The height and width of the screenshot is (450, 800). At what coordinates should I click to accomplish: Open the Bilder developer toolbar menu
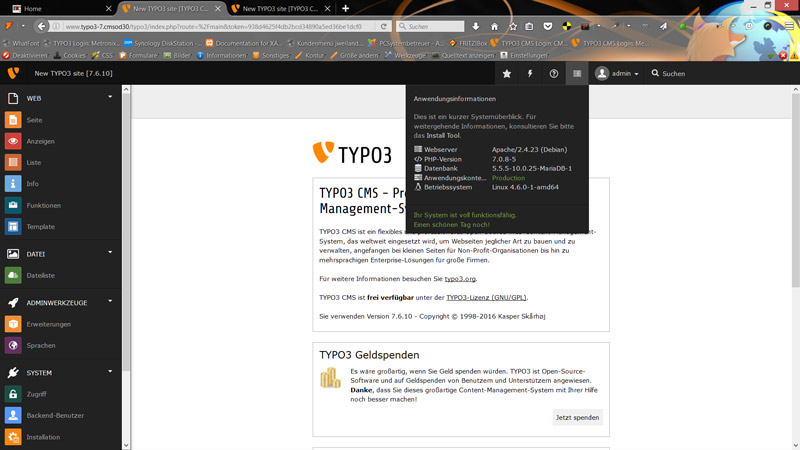[177, 55]
